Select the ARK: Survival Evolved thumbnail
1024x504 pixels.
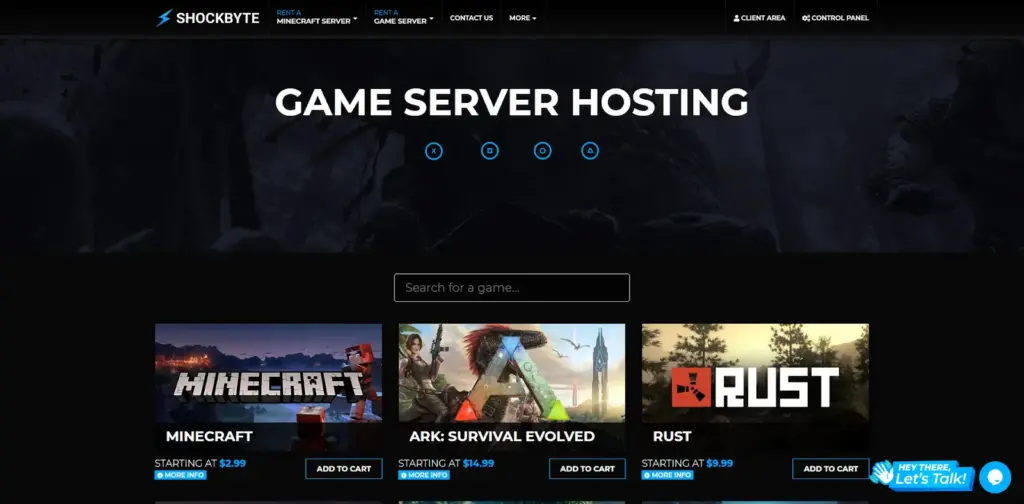point(511,373)
